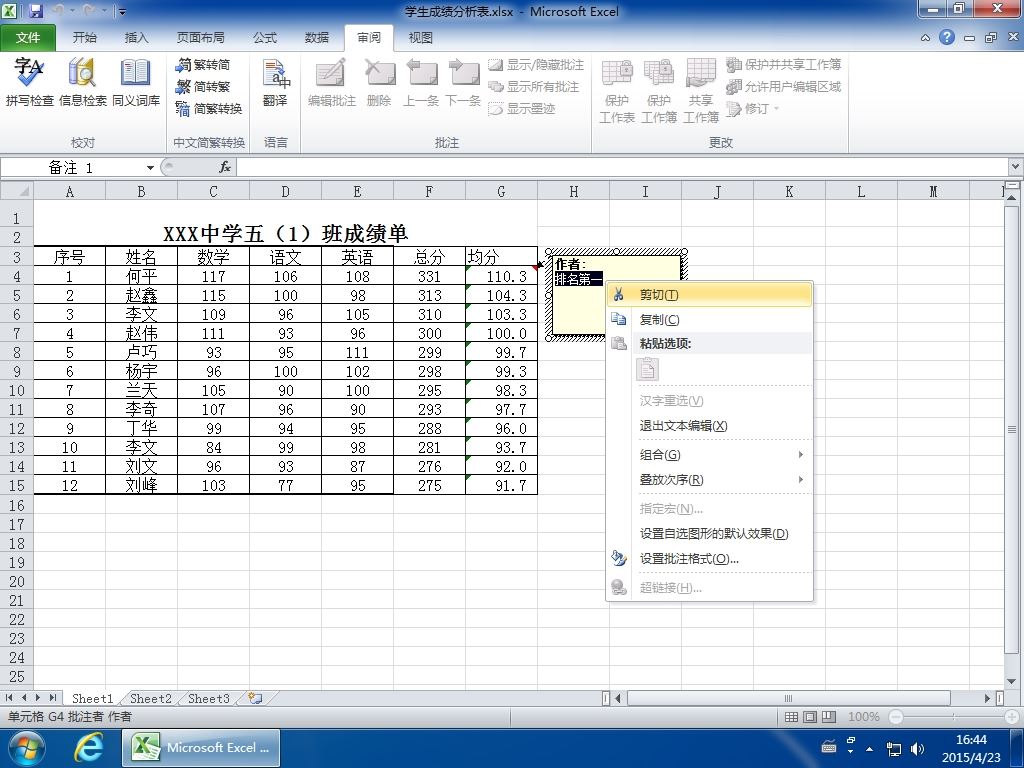Convert text with 简转繁
Screen dimensions: 1024x768
tap(203, 86)
